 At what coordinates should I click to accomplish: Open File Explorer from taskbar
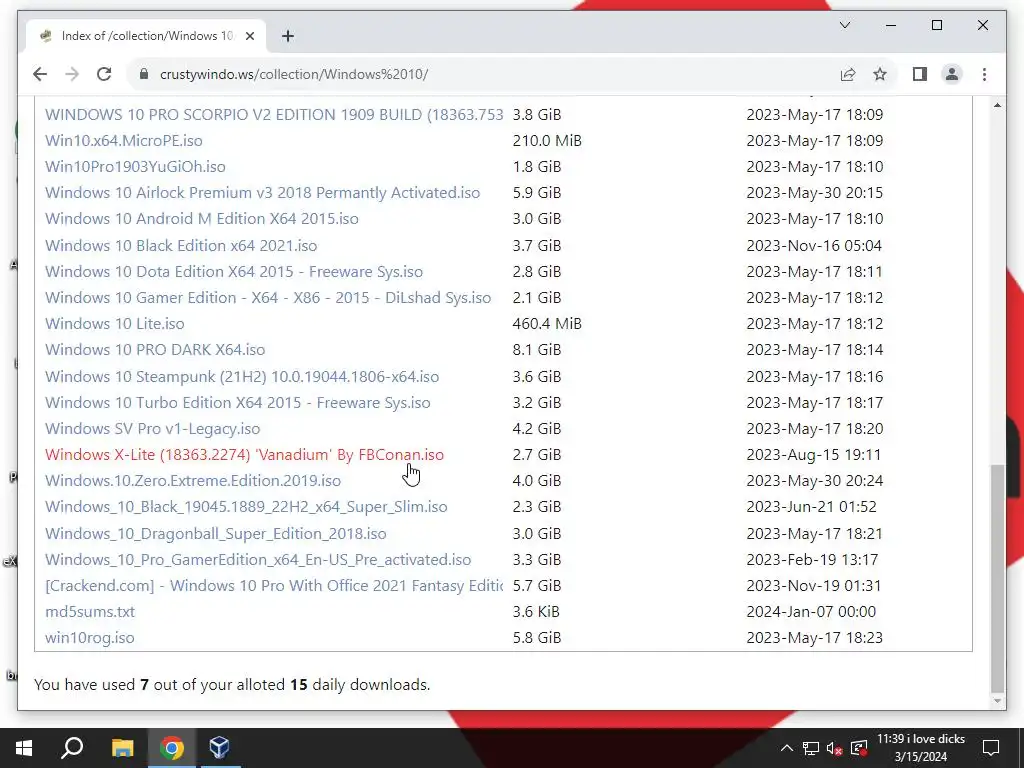[x=122, y=748]
